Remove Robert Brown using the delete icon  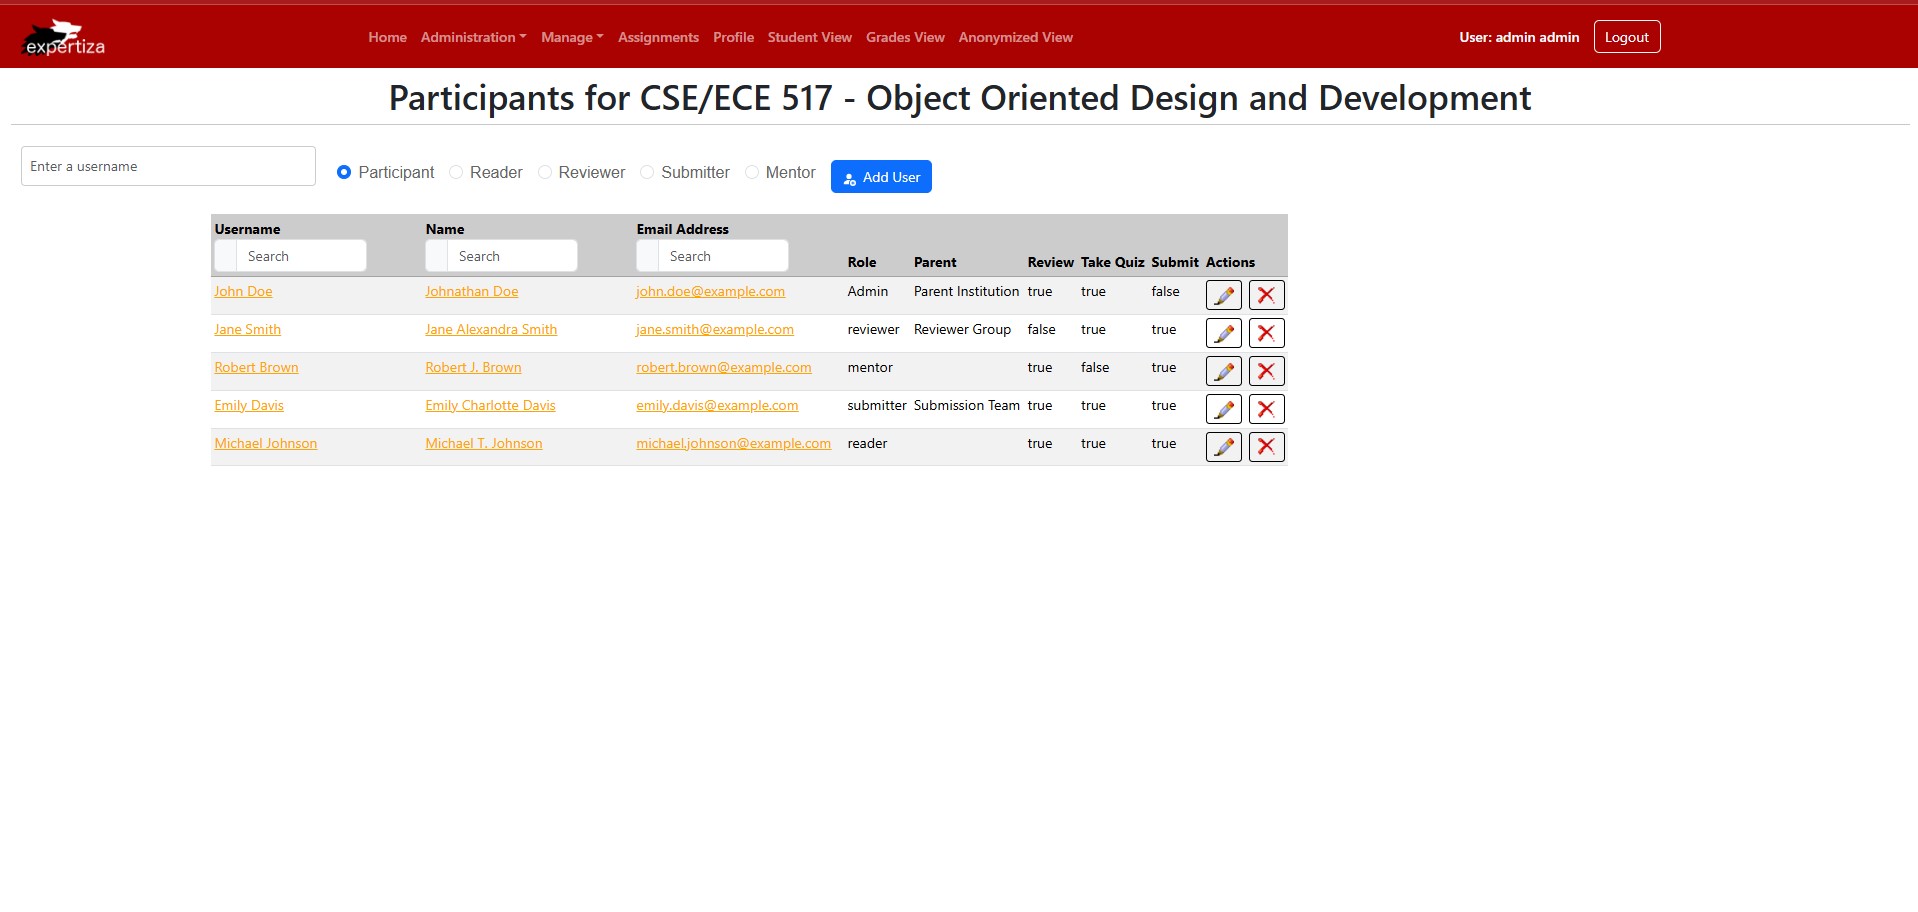1265,370
